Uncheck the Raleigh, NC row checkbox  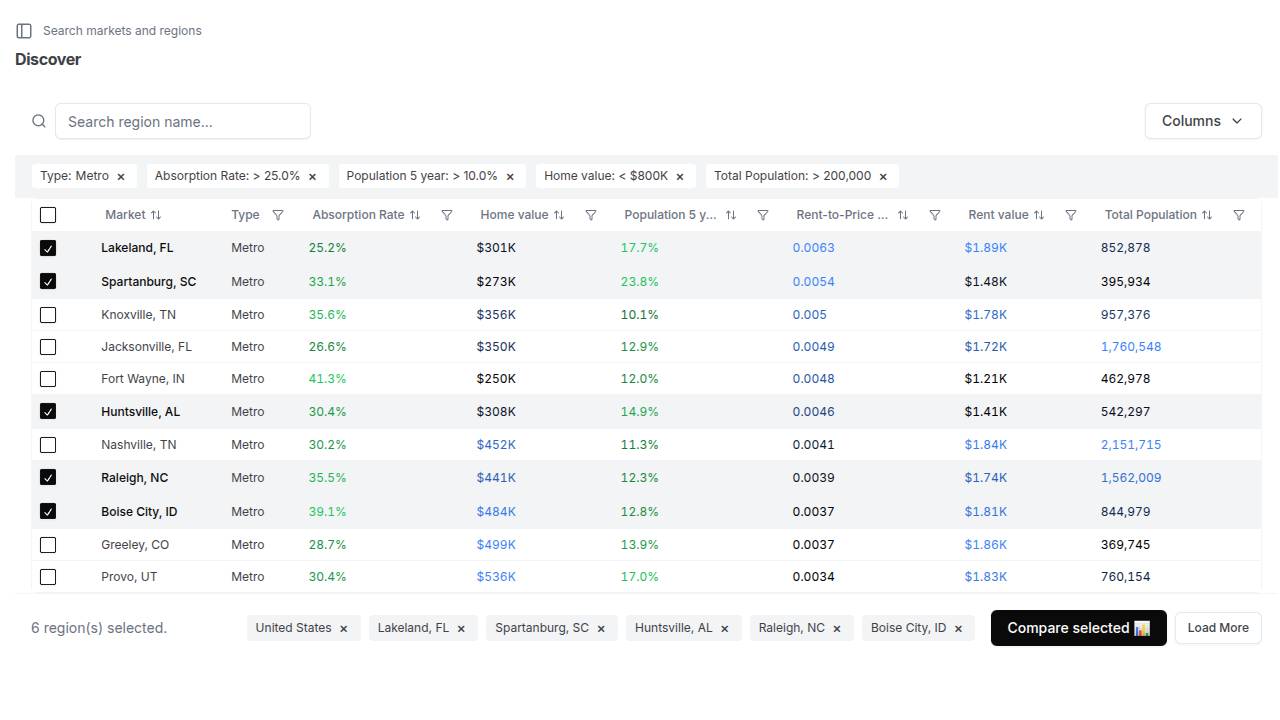coord(48,478)
